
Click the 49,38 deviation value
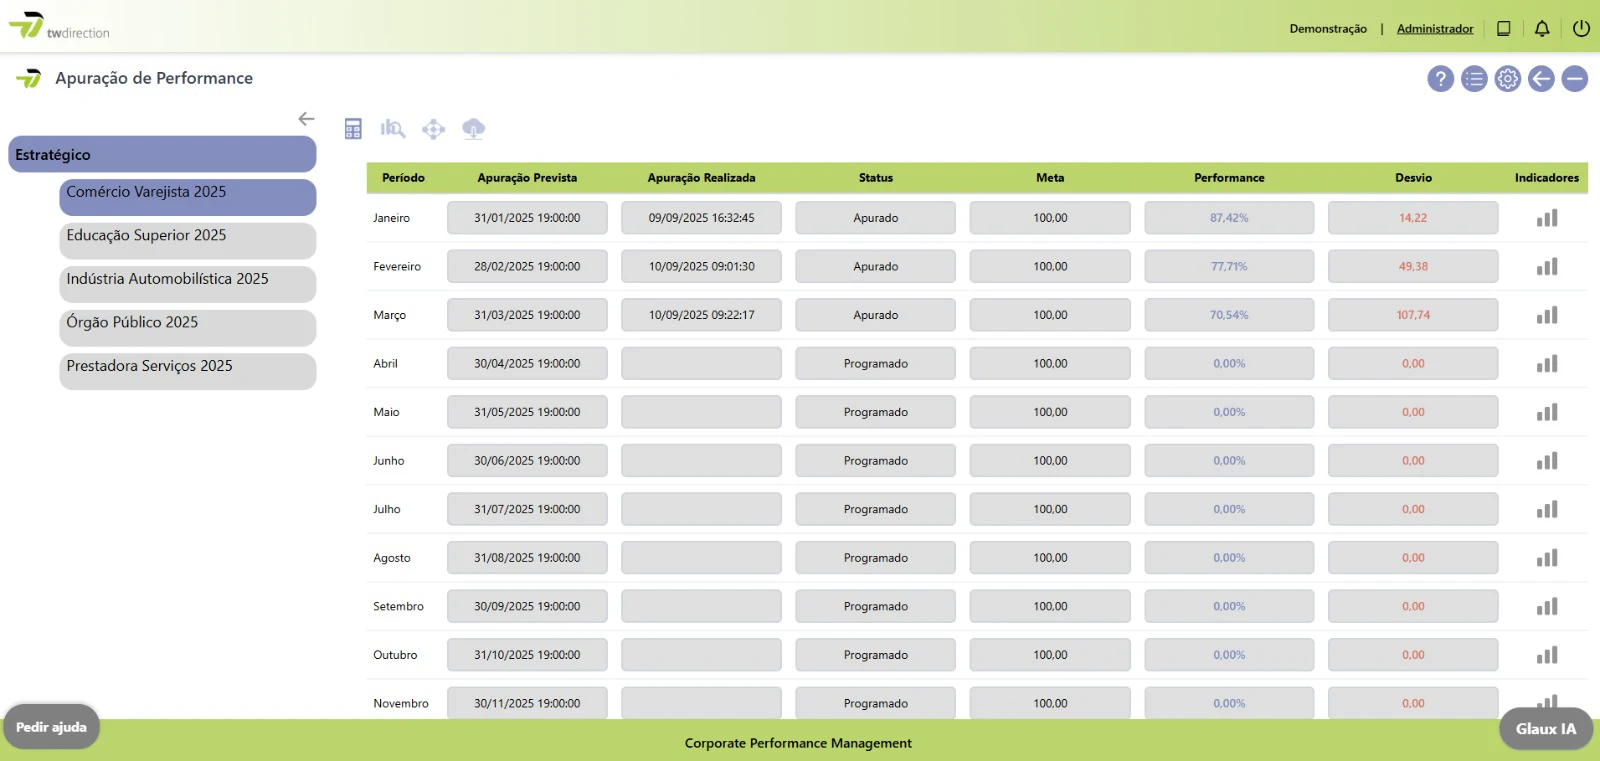coord(1413,266)
